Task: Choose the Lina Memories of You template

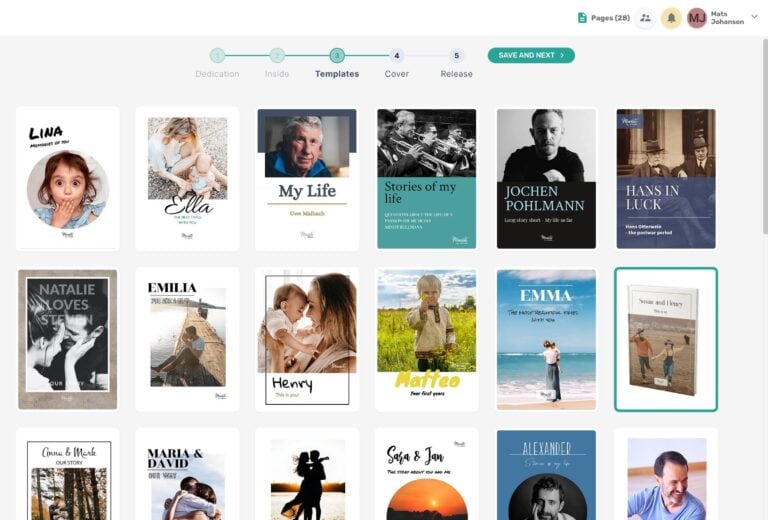Action: coord(67,178)
